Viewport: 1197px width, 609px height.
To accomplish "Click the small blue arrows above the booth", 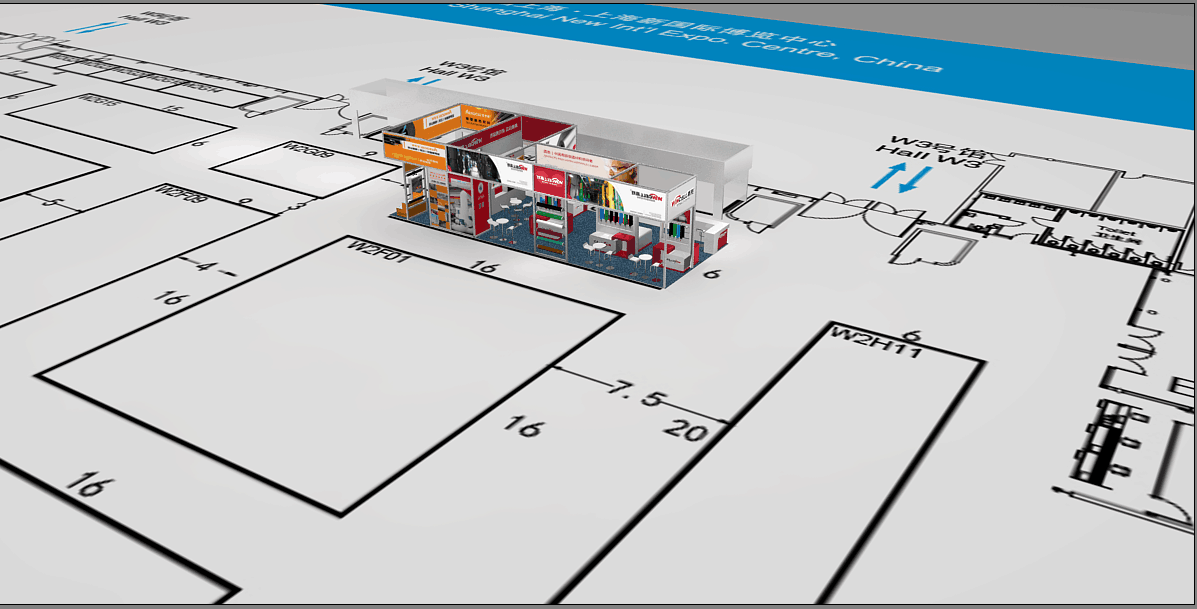I will tap(422, 79).
